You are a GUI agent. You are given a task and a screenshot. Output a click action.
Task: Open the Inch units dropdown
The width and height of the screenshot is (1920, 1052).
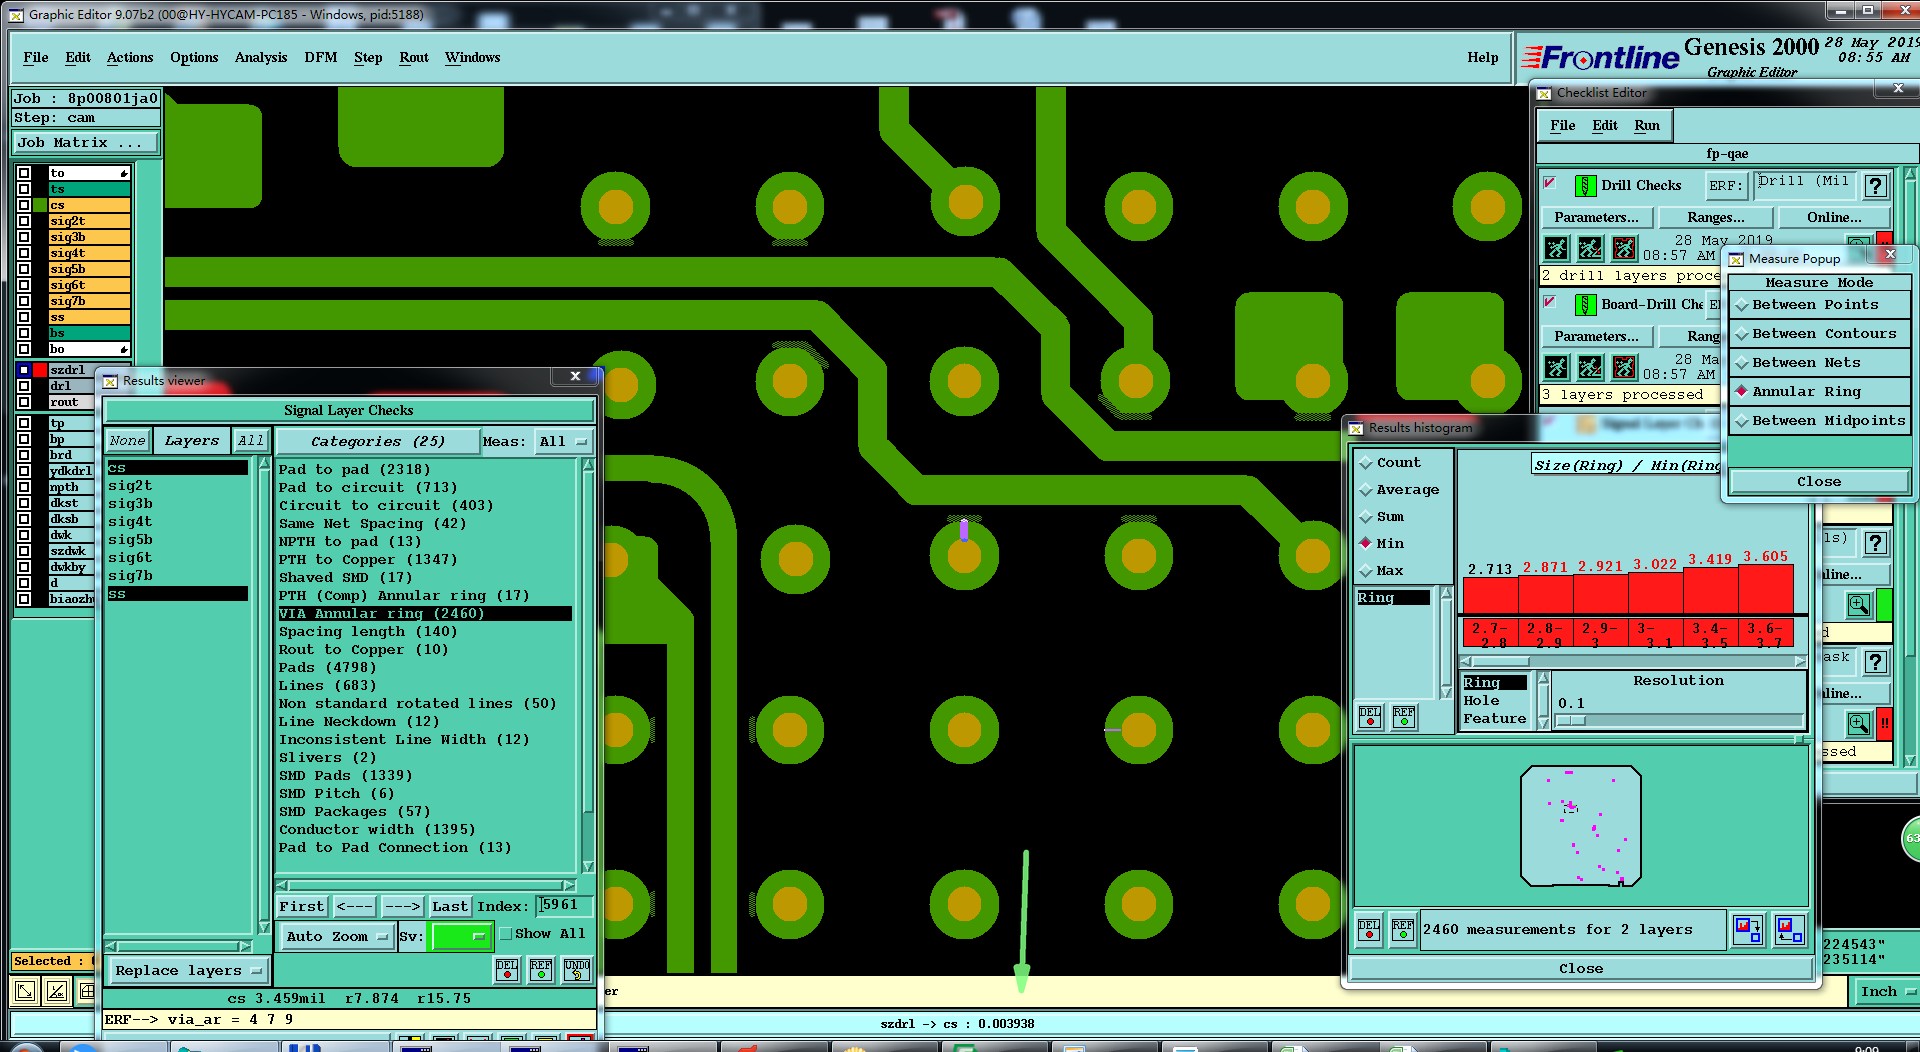click(x=1886, y=992)
